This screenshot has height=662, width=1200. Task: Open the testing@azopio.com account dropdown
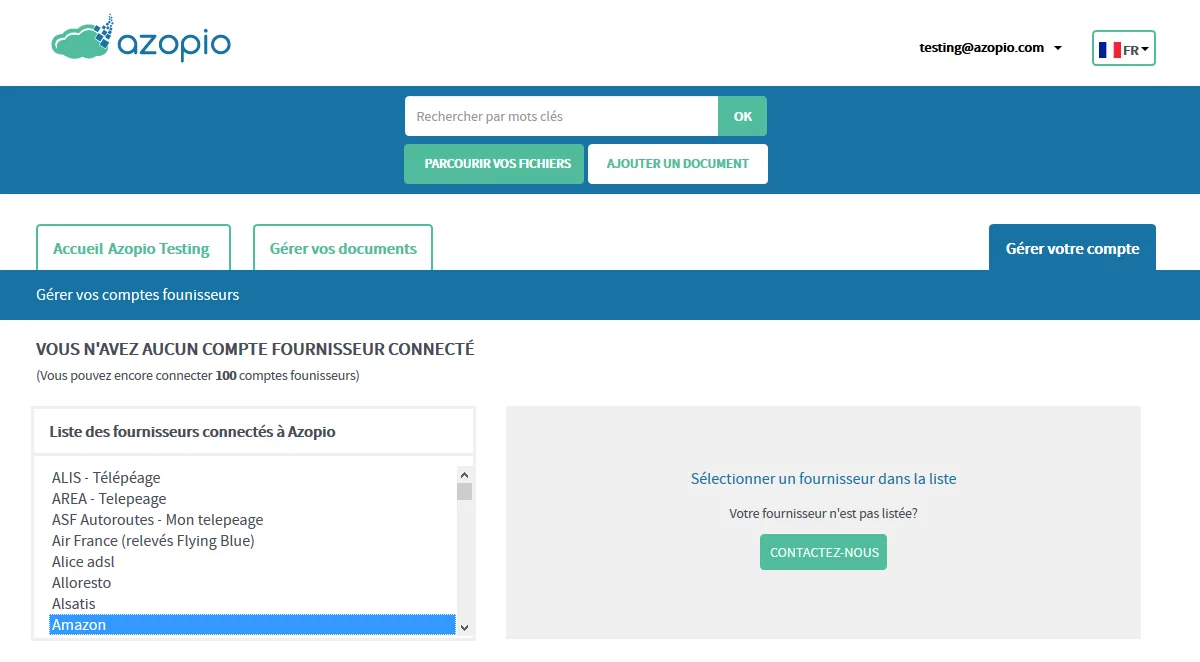990,47
